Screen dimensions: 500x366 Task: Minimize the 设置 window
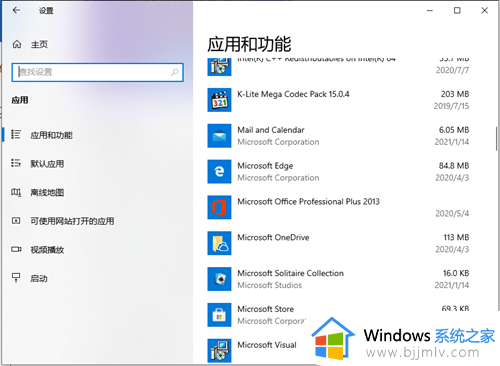point(430,11)
